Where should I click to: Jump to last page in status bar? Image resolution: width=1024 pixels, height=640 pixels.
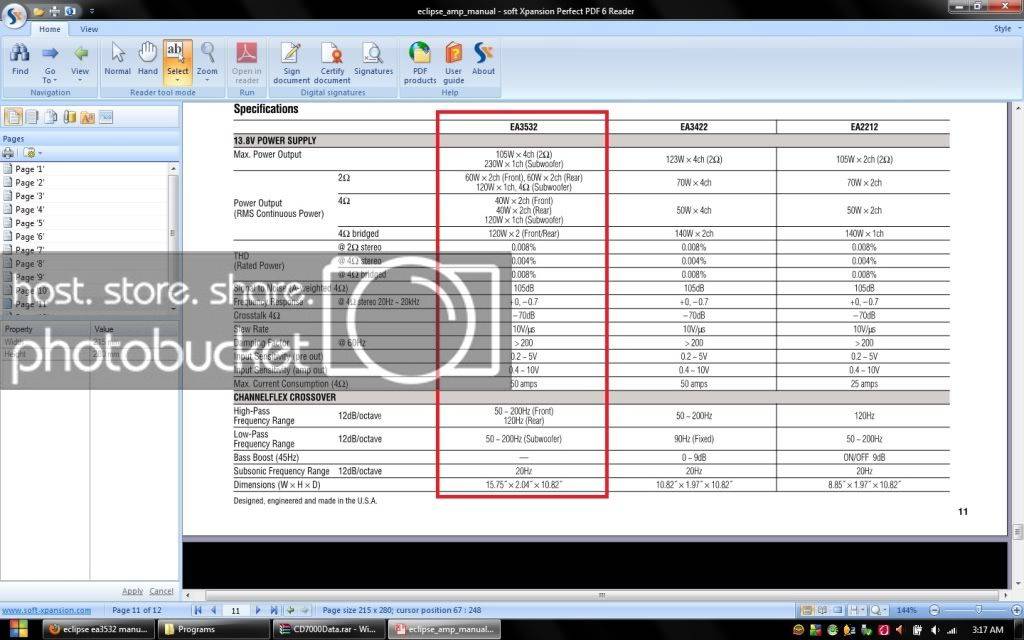pyautogui.click(x=274, y=610)
